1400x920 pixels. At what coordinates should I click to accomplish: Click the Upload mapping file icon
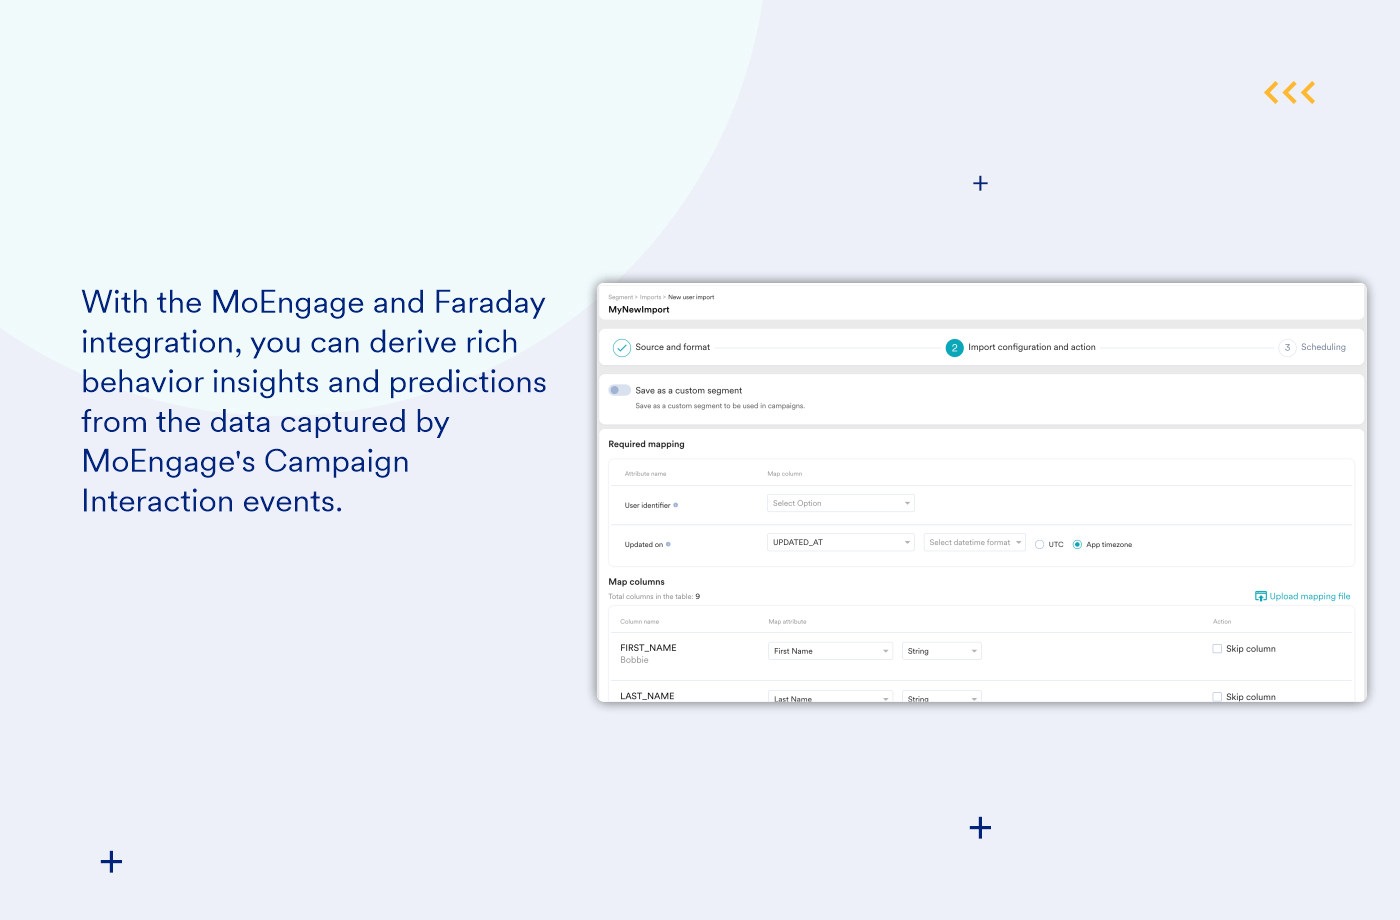click(1261, 596)
